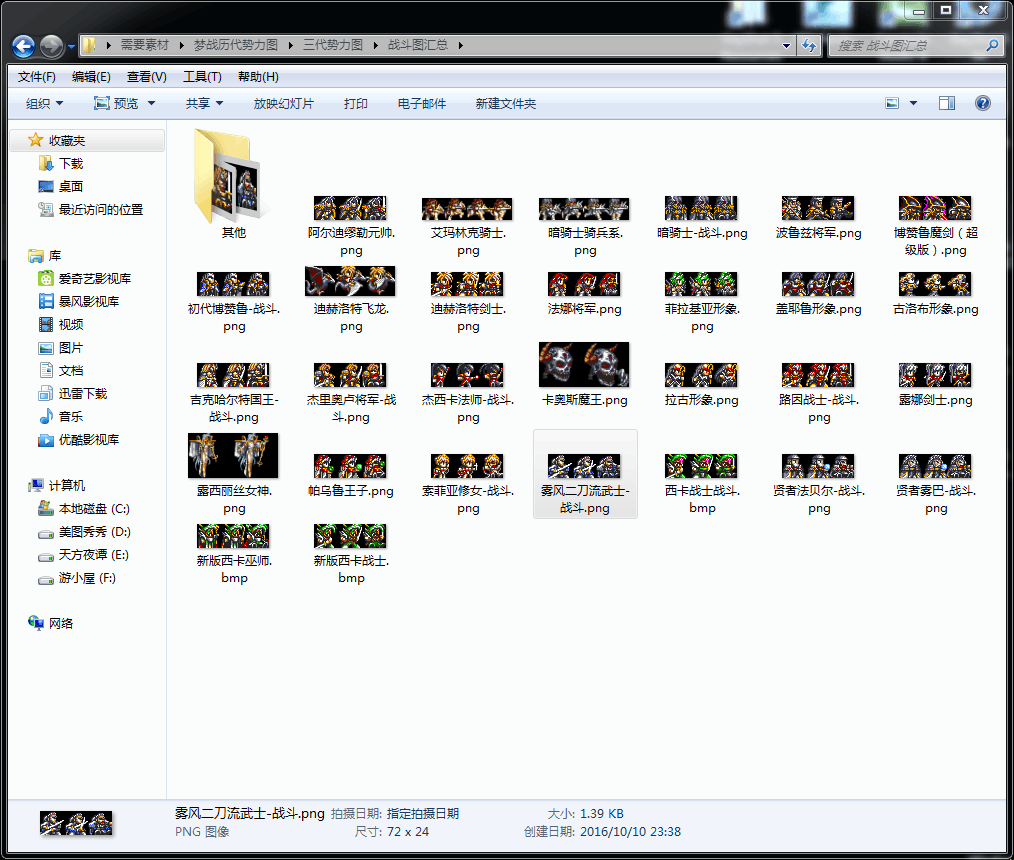1014x860 pixels.
Task: Toggle the preview pane icon
Action: click(946, 103)
